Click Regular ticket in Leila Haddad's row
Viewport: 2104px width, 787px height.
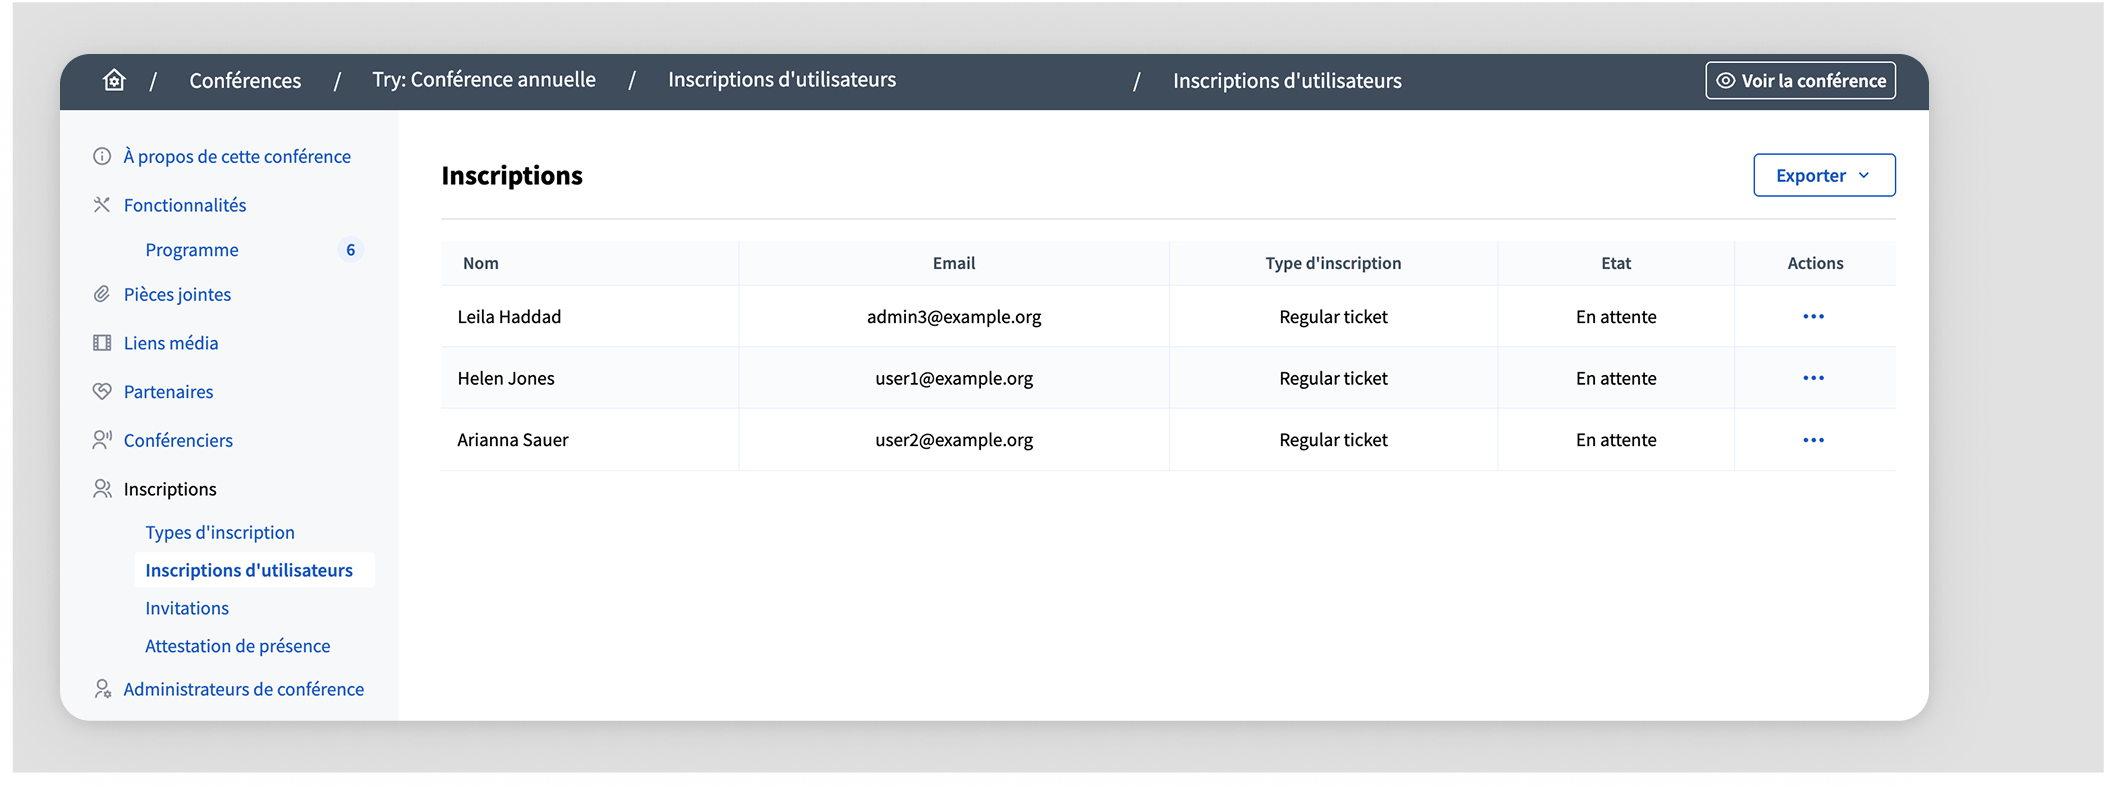coord(1333,317)
